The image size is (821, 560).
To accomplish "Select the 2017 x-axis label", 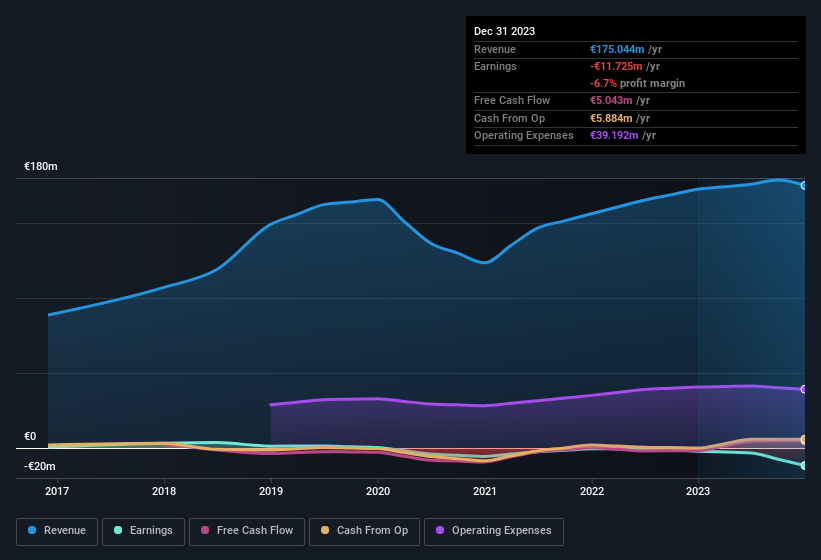I will point(57,491).
